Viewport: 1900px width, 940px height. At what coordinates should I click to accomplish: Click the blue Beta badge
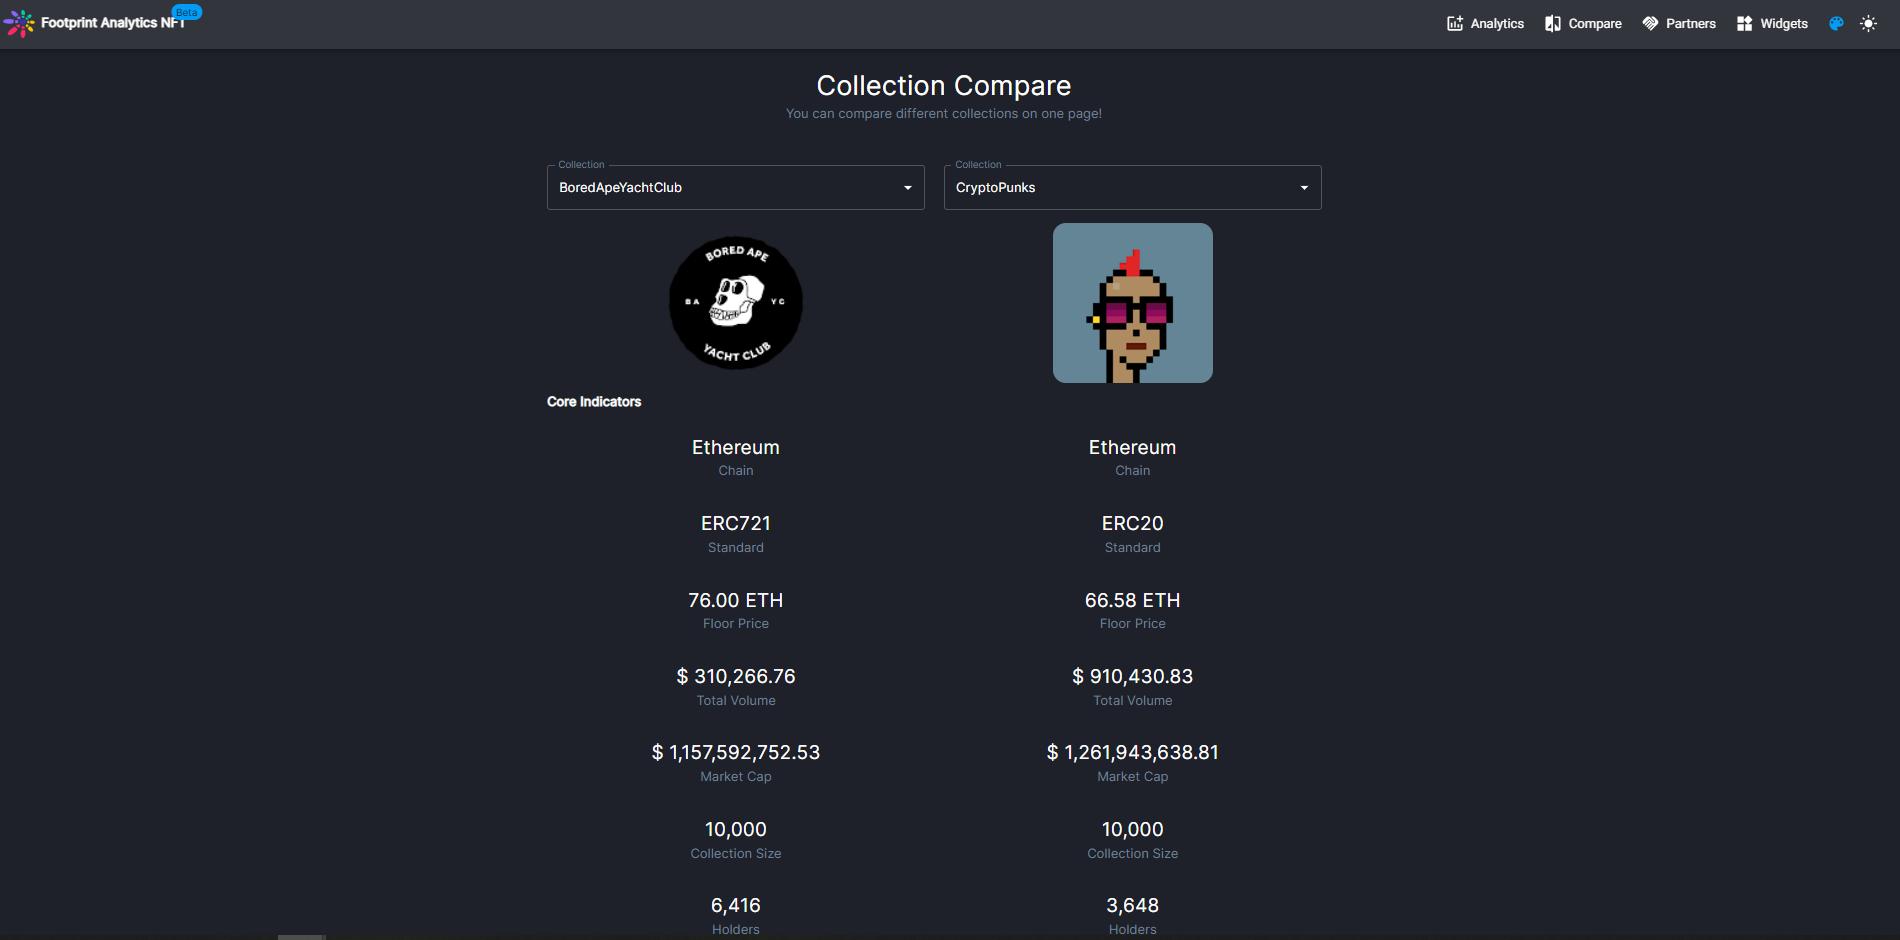(x=187, y=12)
